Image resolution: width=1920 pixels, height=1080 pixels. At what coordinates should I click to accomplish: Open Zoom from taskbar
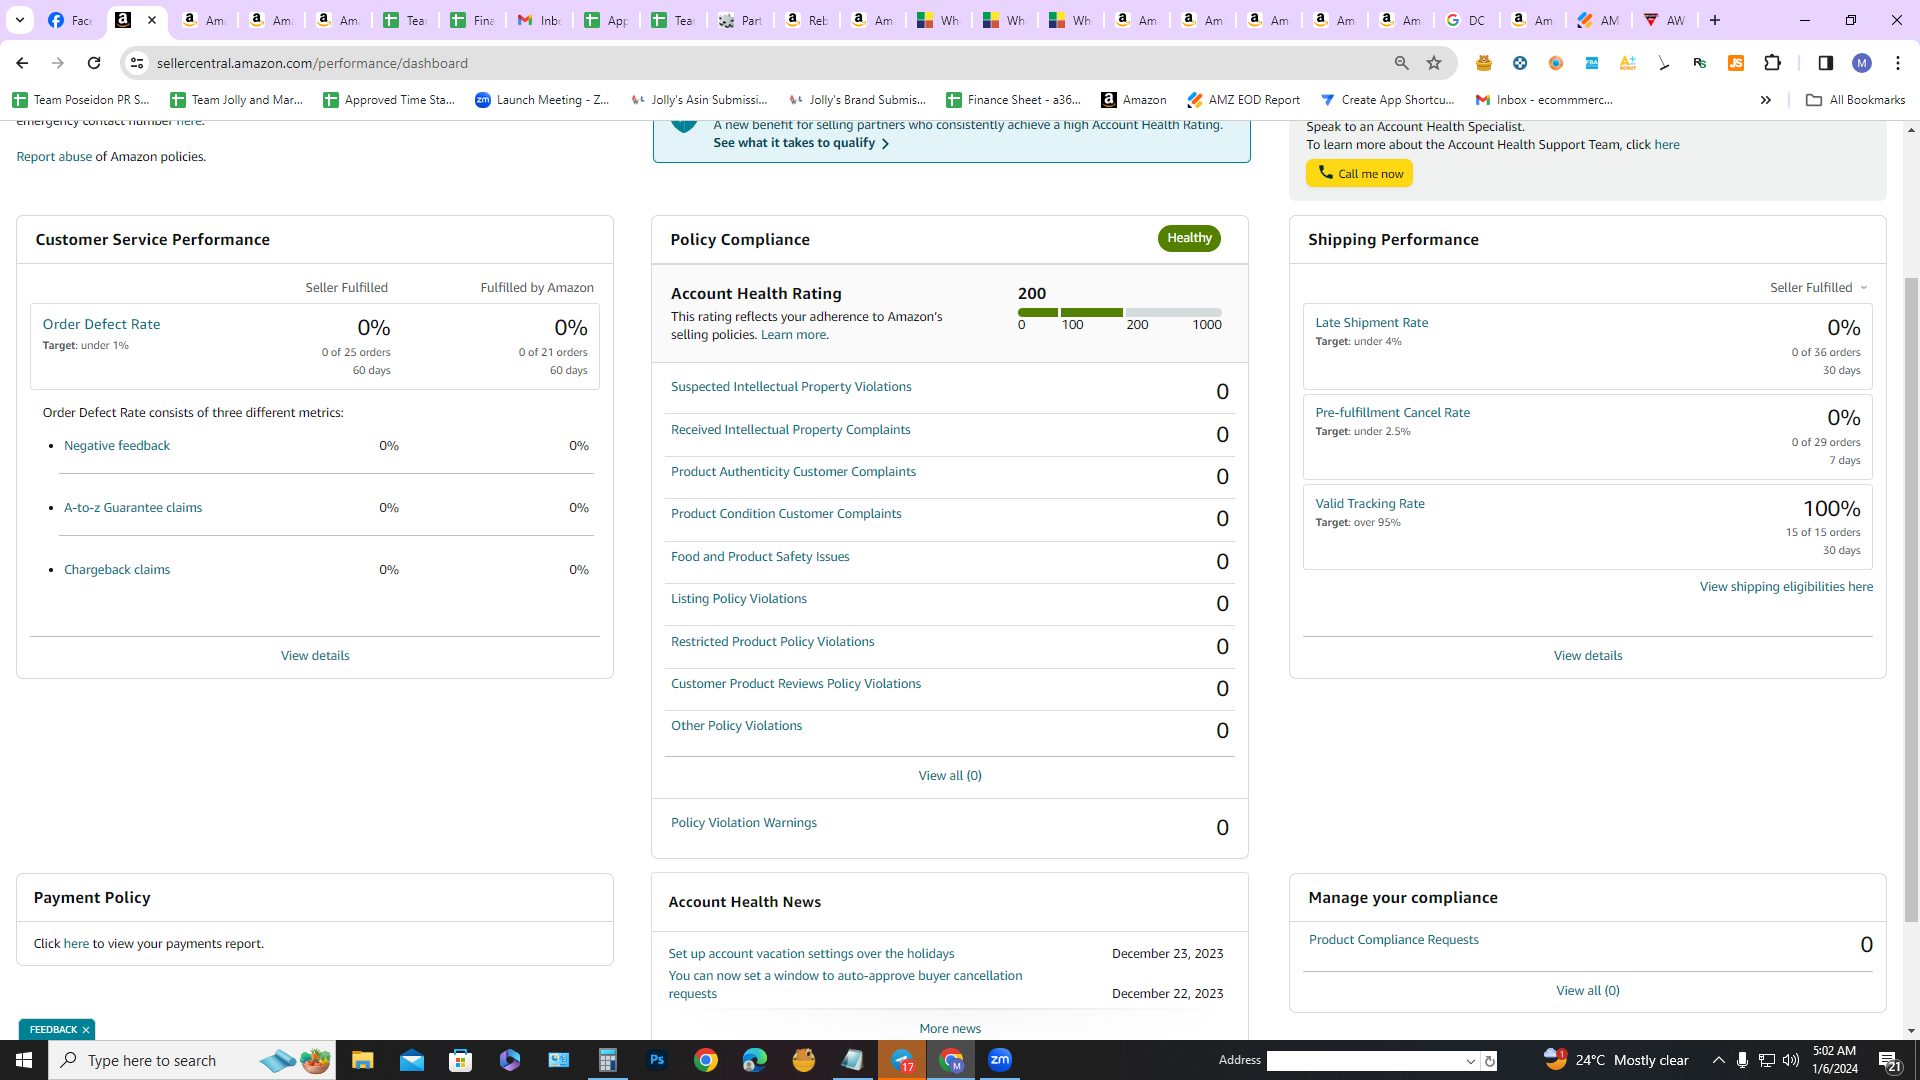[1000, 1060]
